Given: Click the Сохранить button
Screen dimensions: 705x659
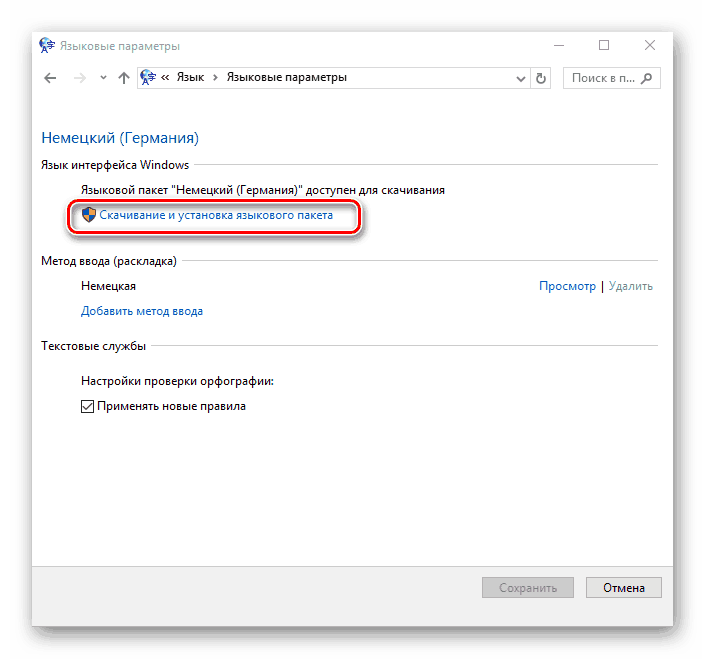Looking at the screenshot, I should click(528, 588).
